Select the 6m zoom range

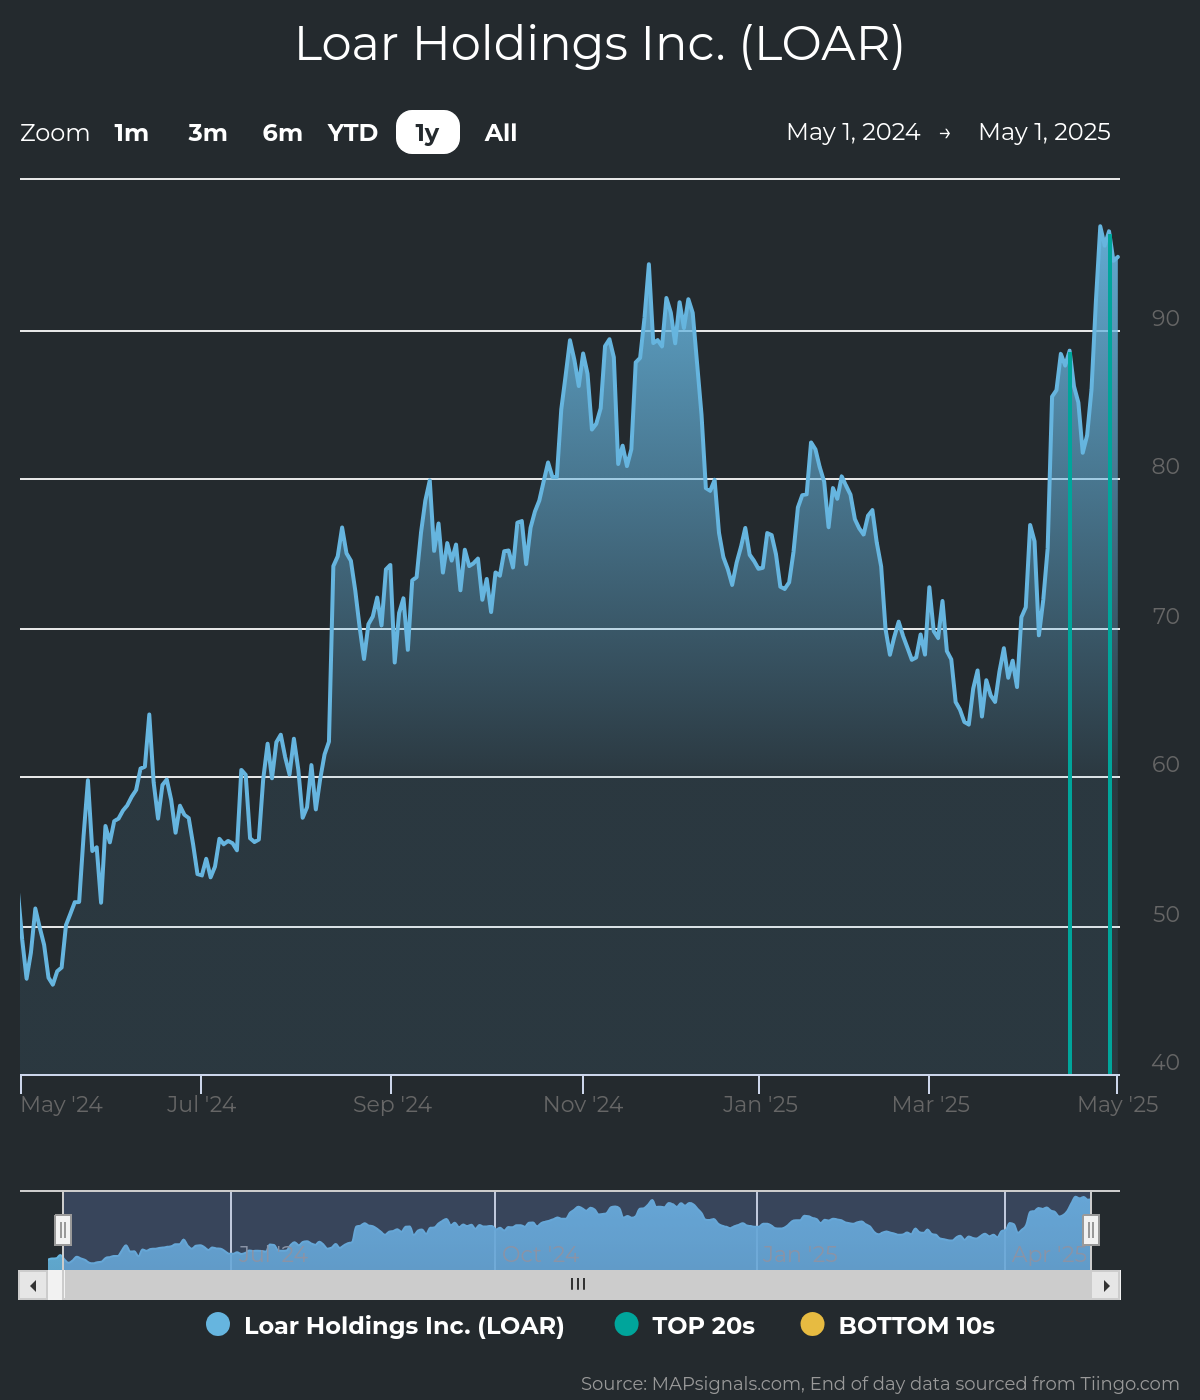coord(282,133)
